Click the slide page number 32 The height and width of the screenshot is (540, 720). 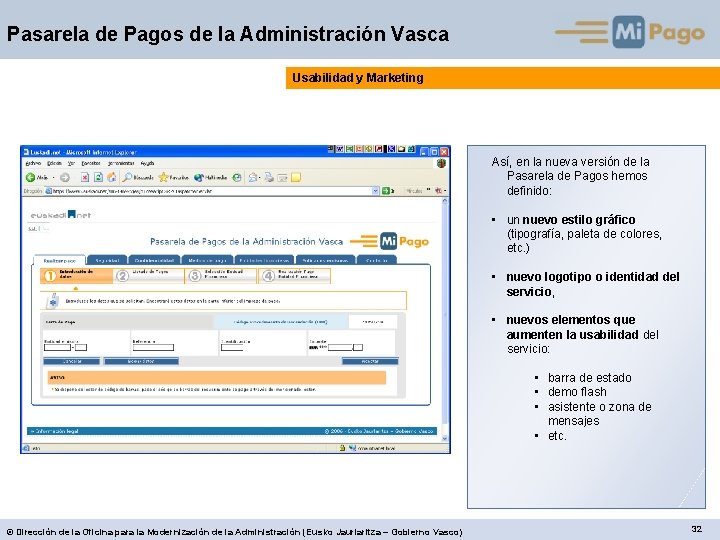tap(697, 529)
